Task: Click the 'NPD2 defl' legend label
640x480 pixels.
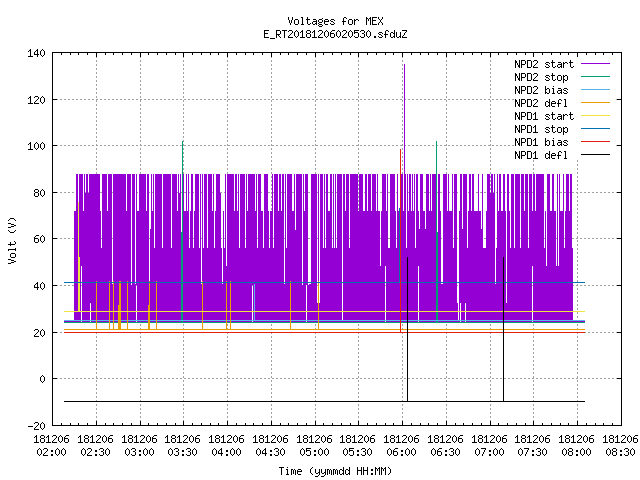Action: 541,103
